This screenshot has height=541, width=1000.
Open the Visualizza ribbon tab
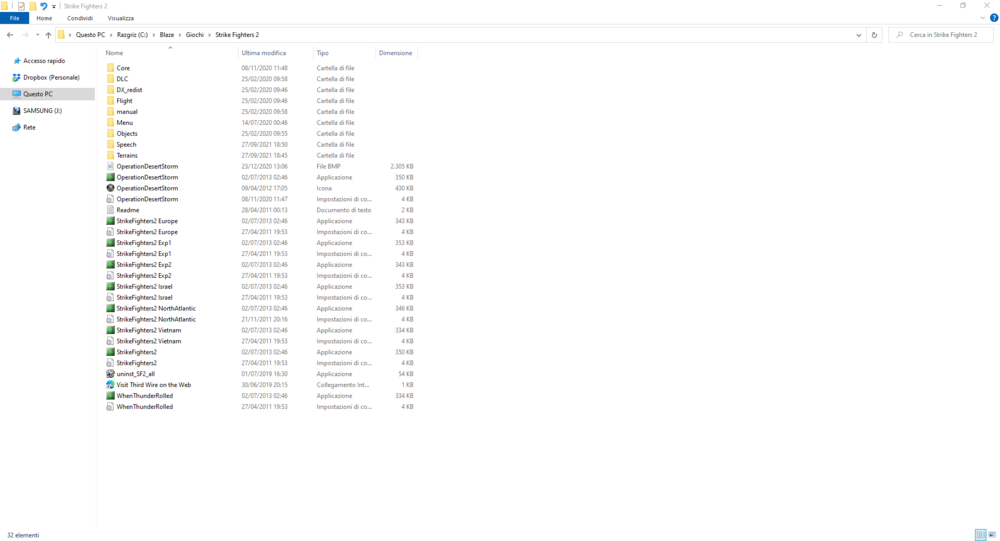(121, 18)
